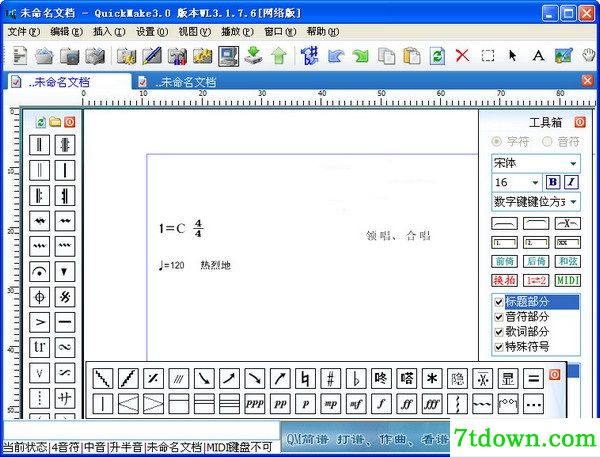The height and width of the screenshot is (457, 600).
Task: Insert the natural accidental symbol
Action: coord(305,379)
